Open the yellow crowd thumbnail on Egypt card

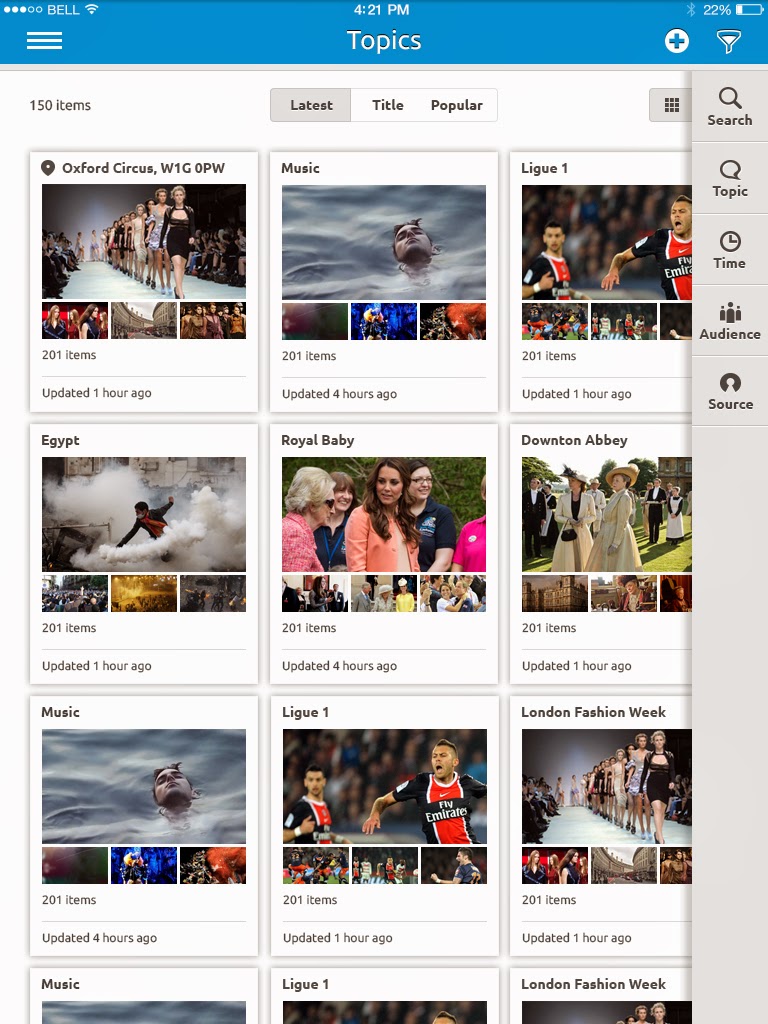pos(144,593)
